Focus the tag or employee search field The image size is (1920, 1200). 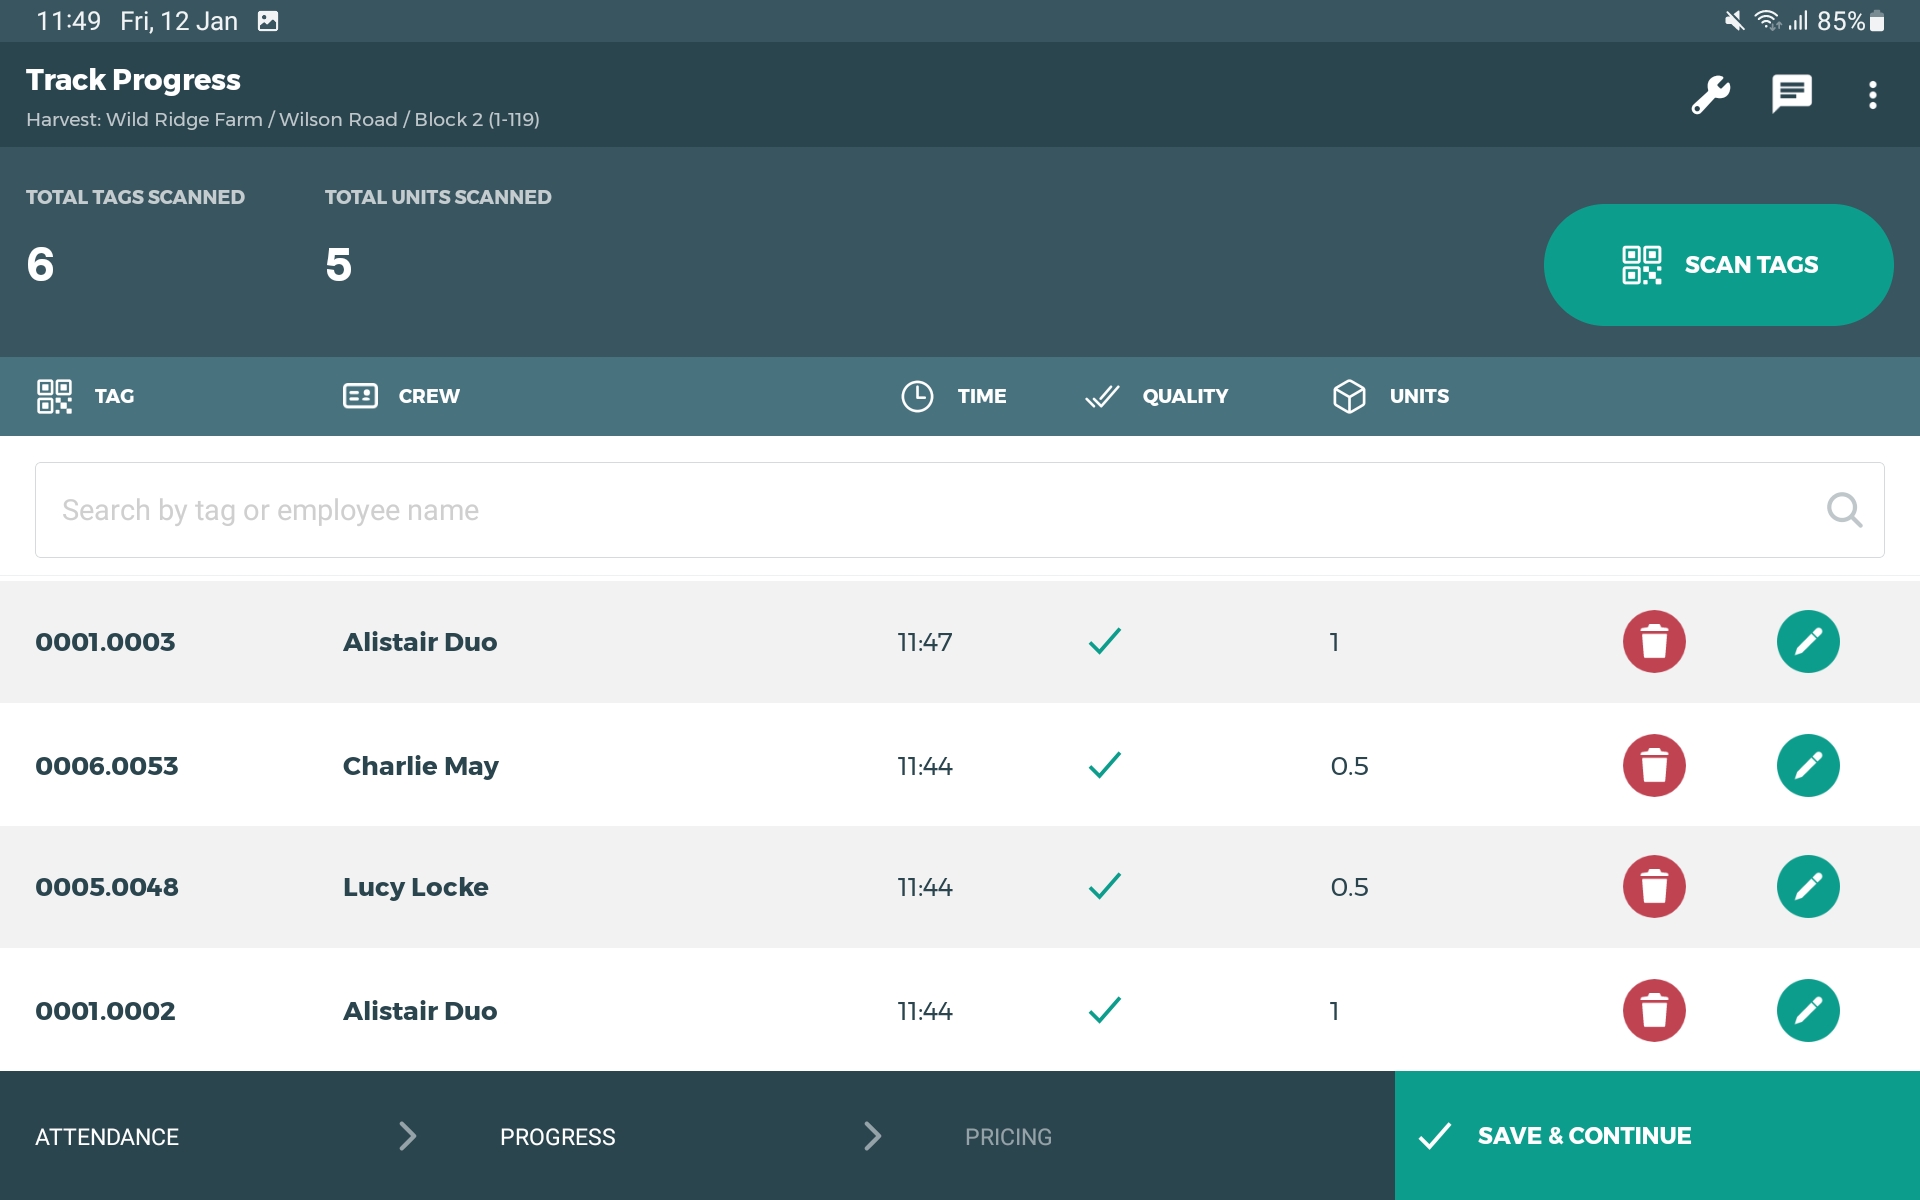click(x=900, y=510)
